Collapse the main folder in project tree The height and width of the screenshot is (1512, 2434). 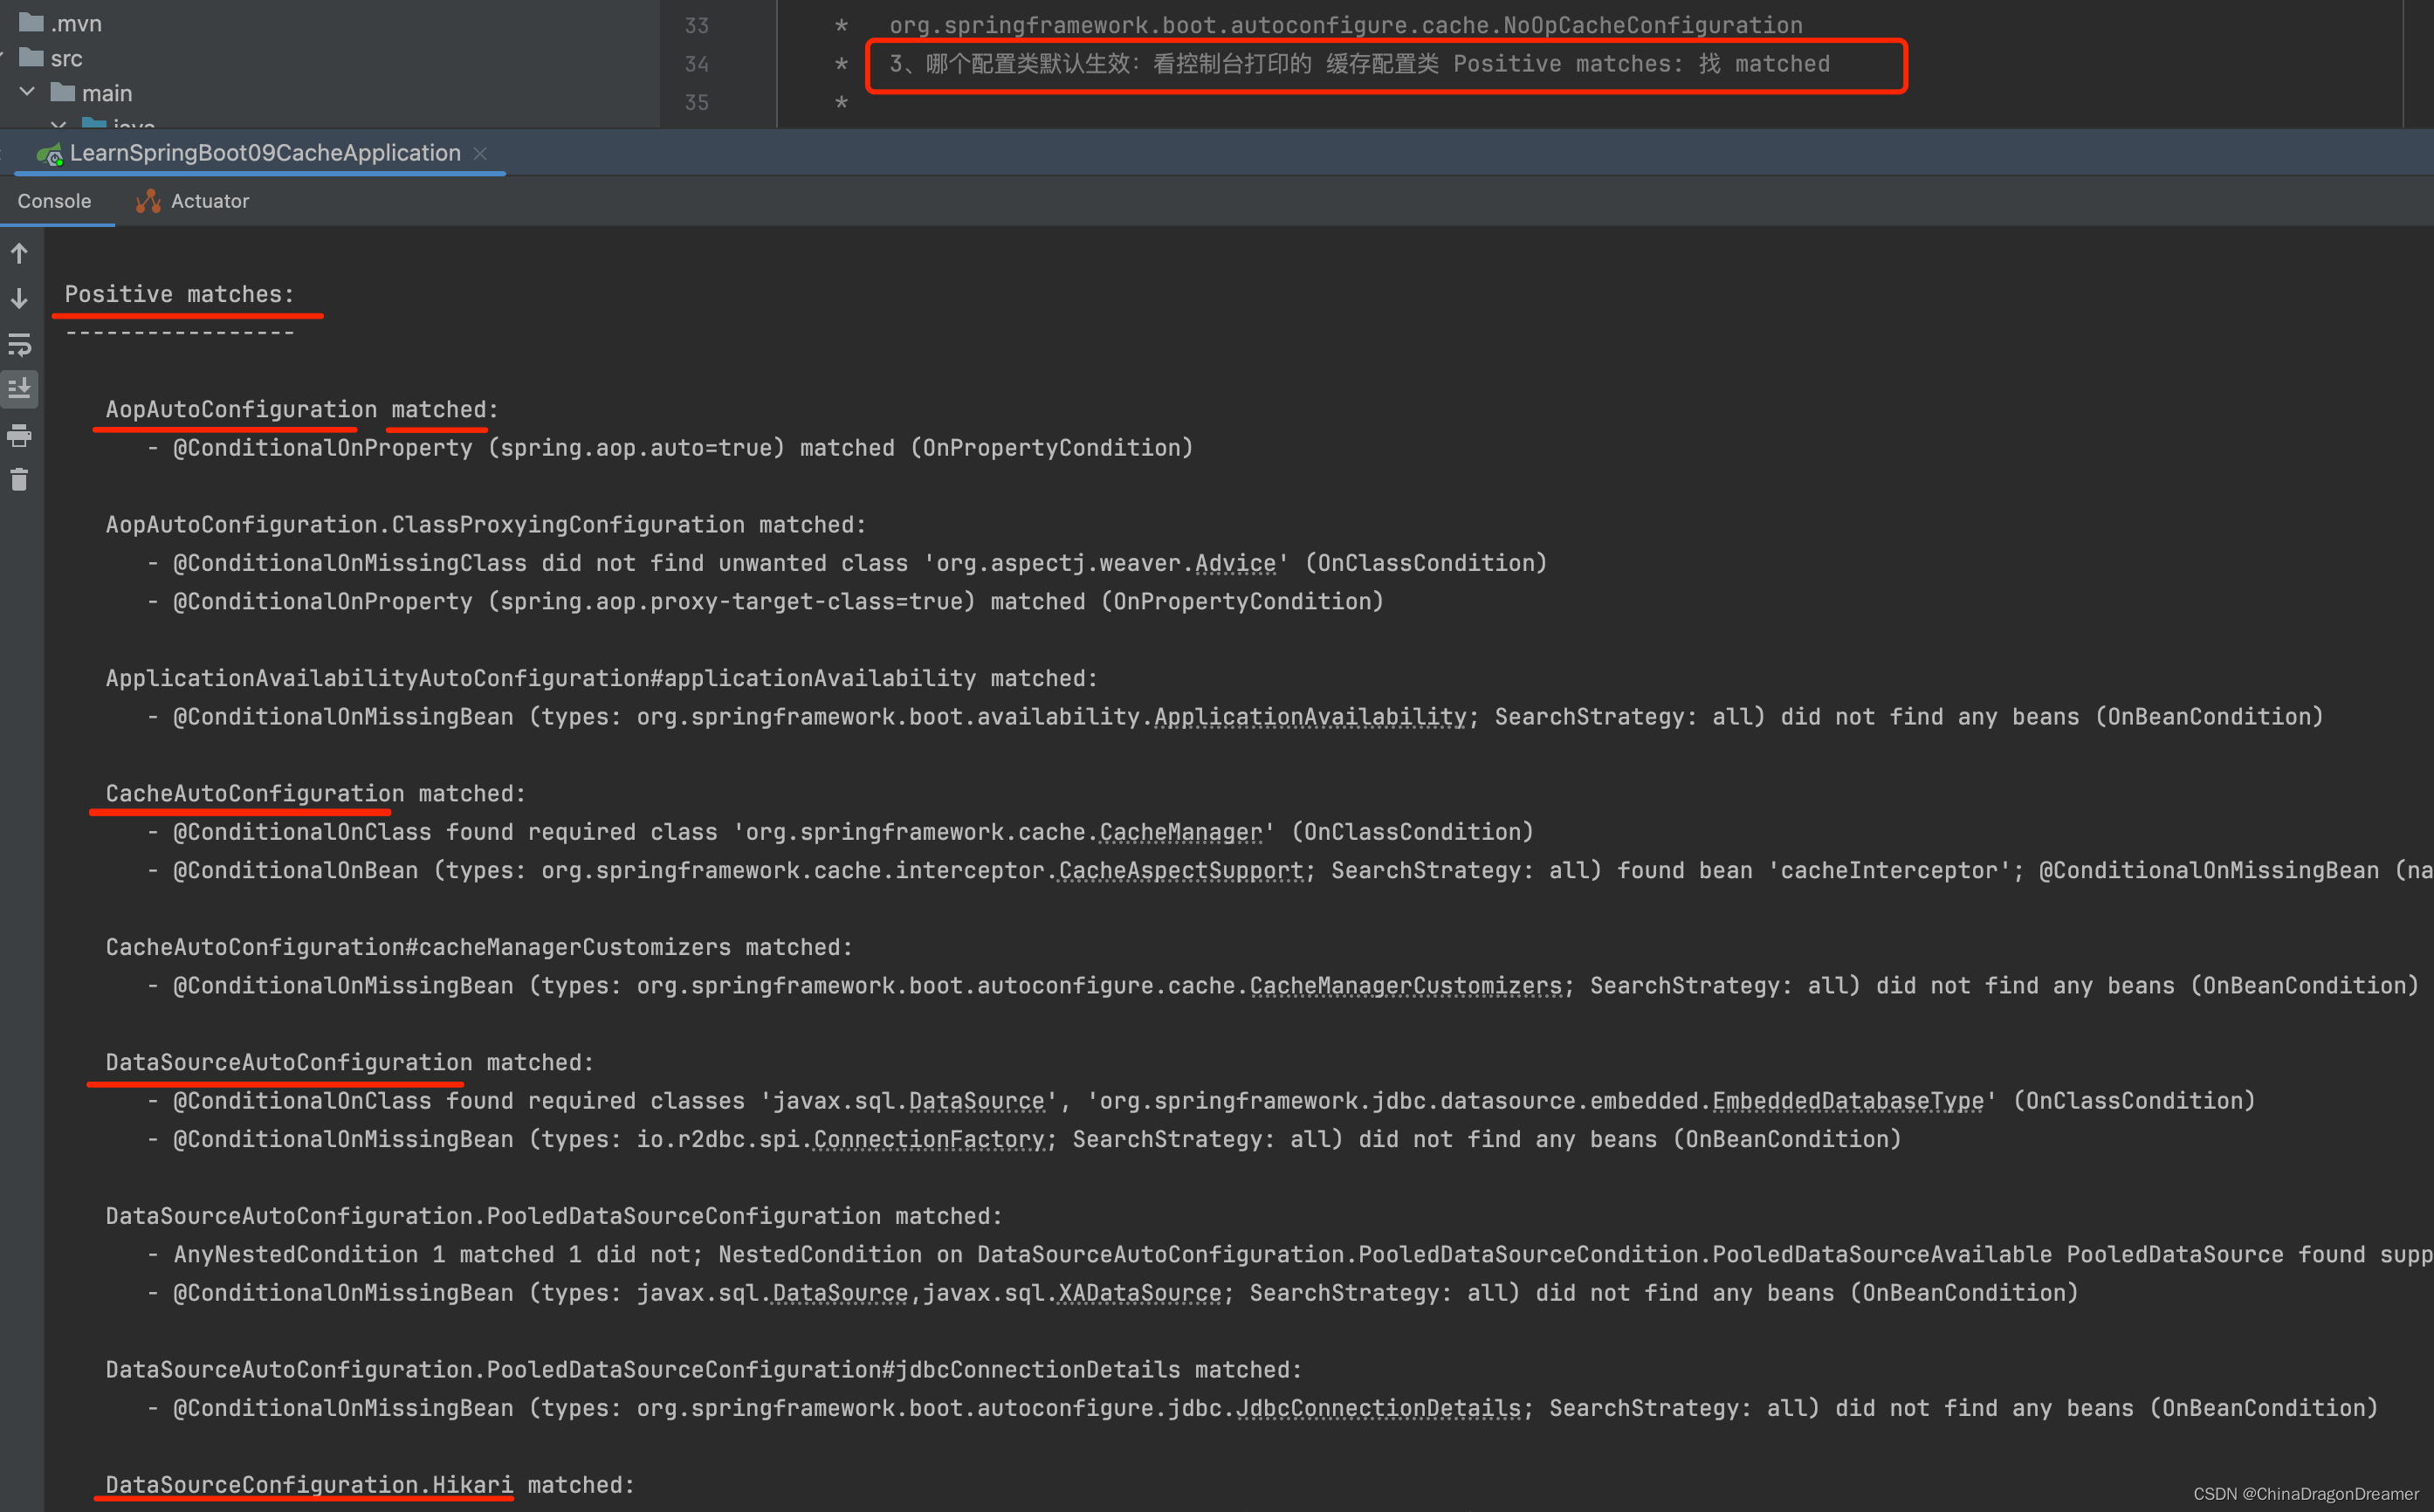tap(28, 92)
